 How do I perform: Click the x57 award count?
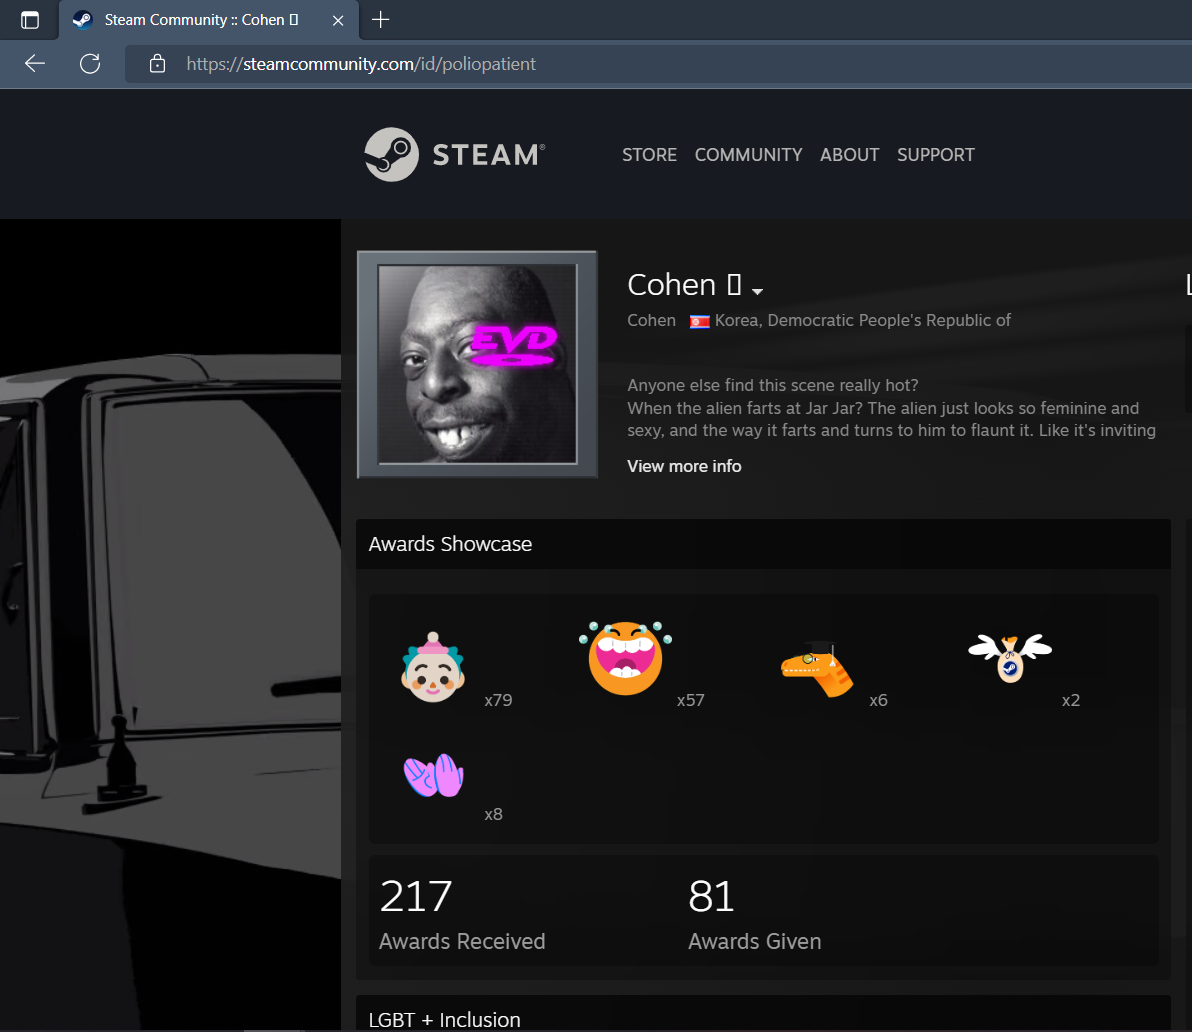pyautogui.click(x=690, y=700)
